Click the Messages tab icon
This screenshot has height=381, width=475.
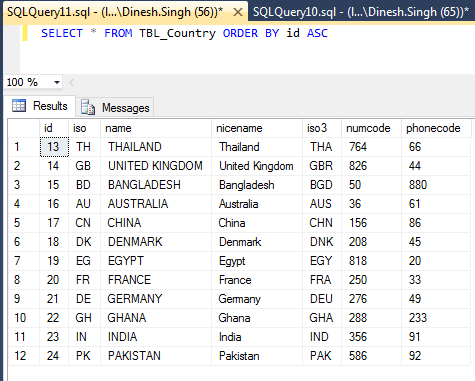88,107
